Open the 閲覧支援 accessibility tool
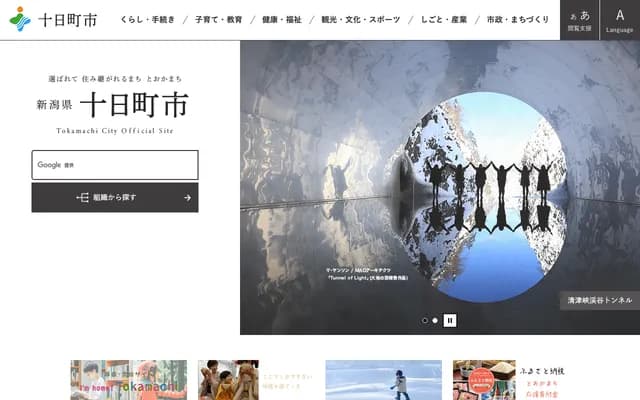640x400 pixels. click(x=579, y=20)
